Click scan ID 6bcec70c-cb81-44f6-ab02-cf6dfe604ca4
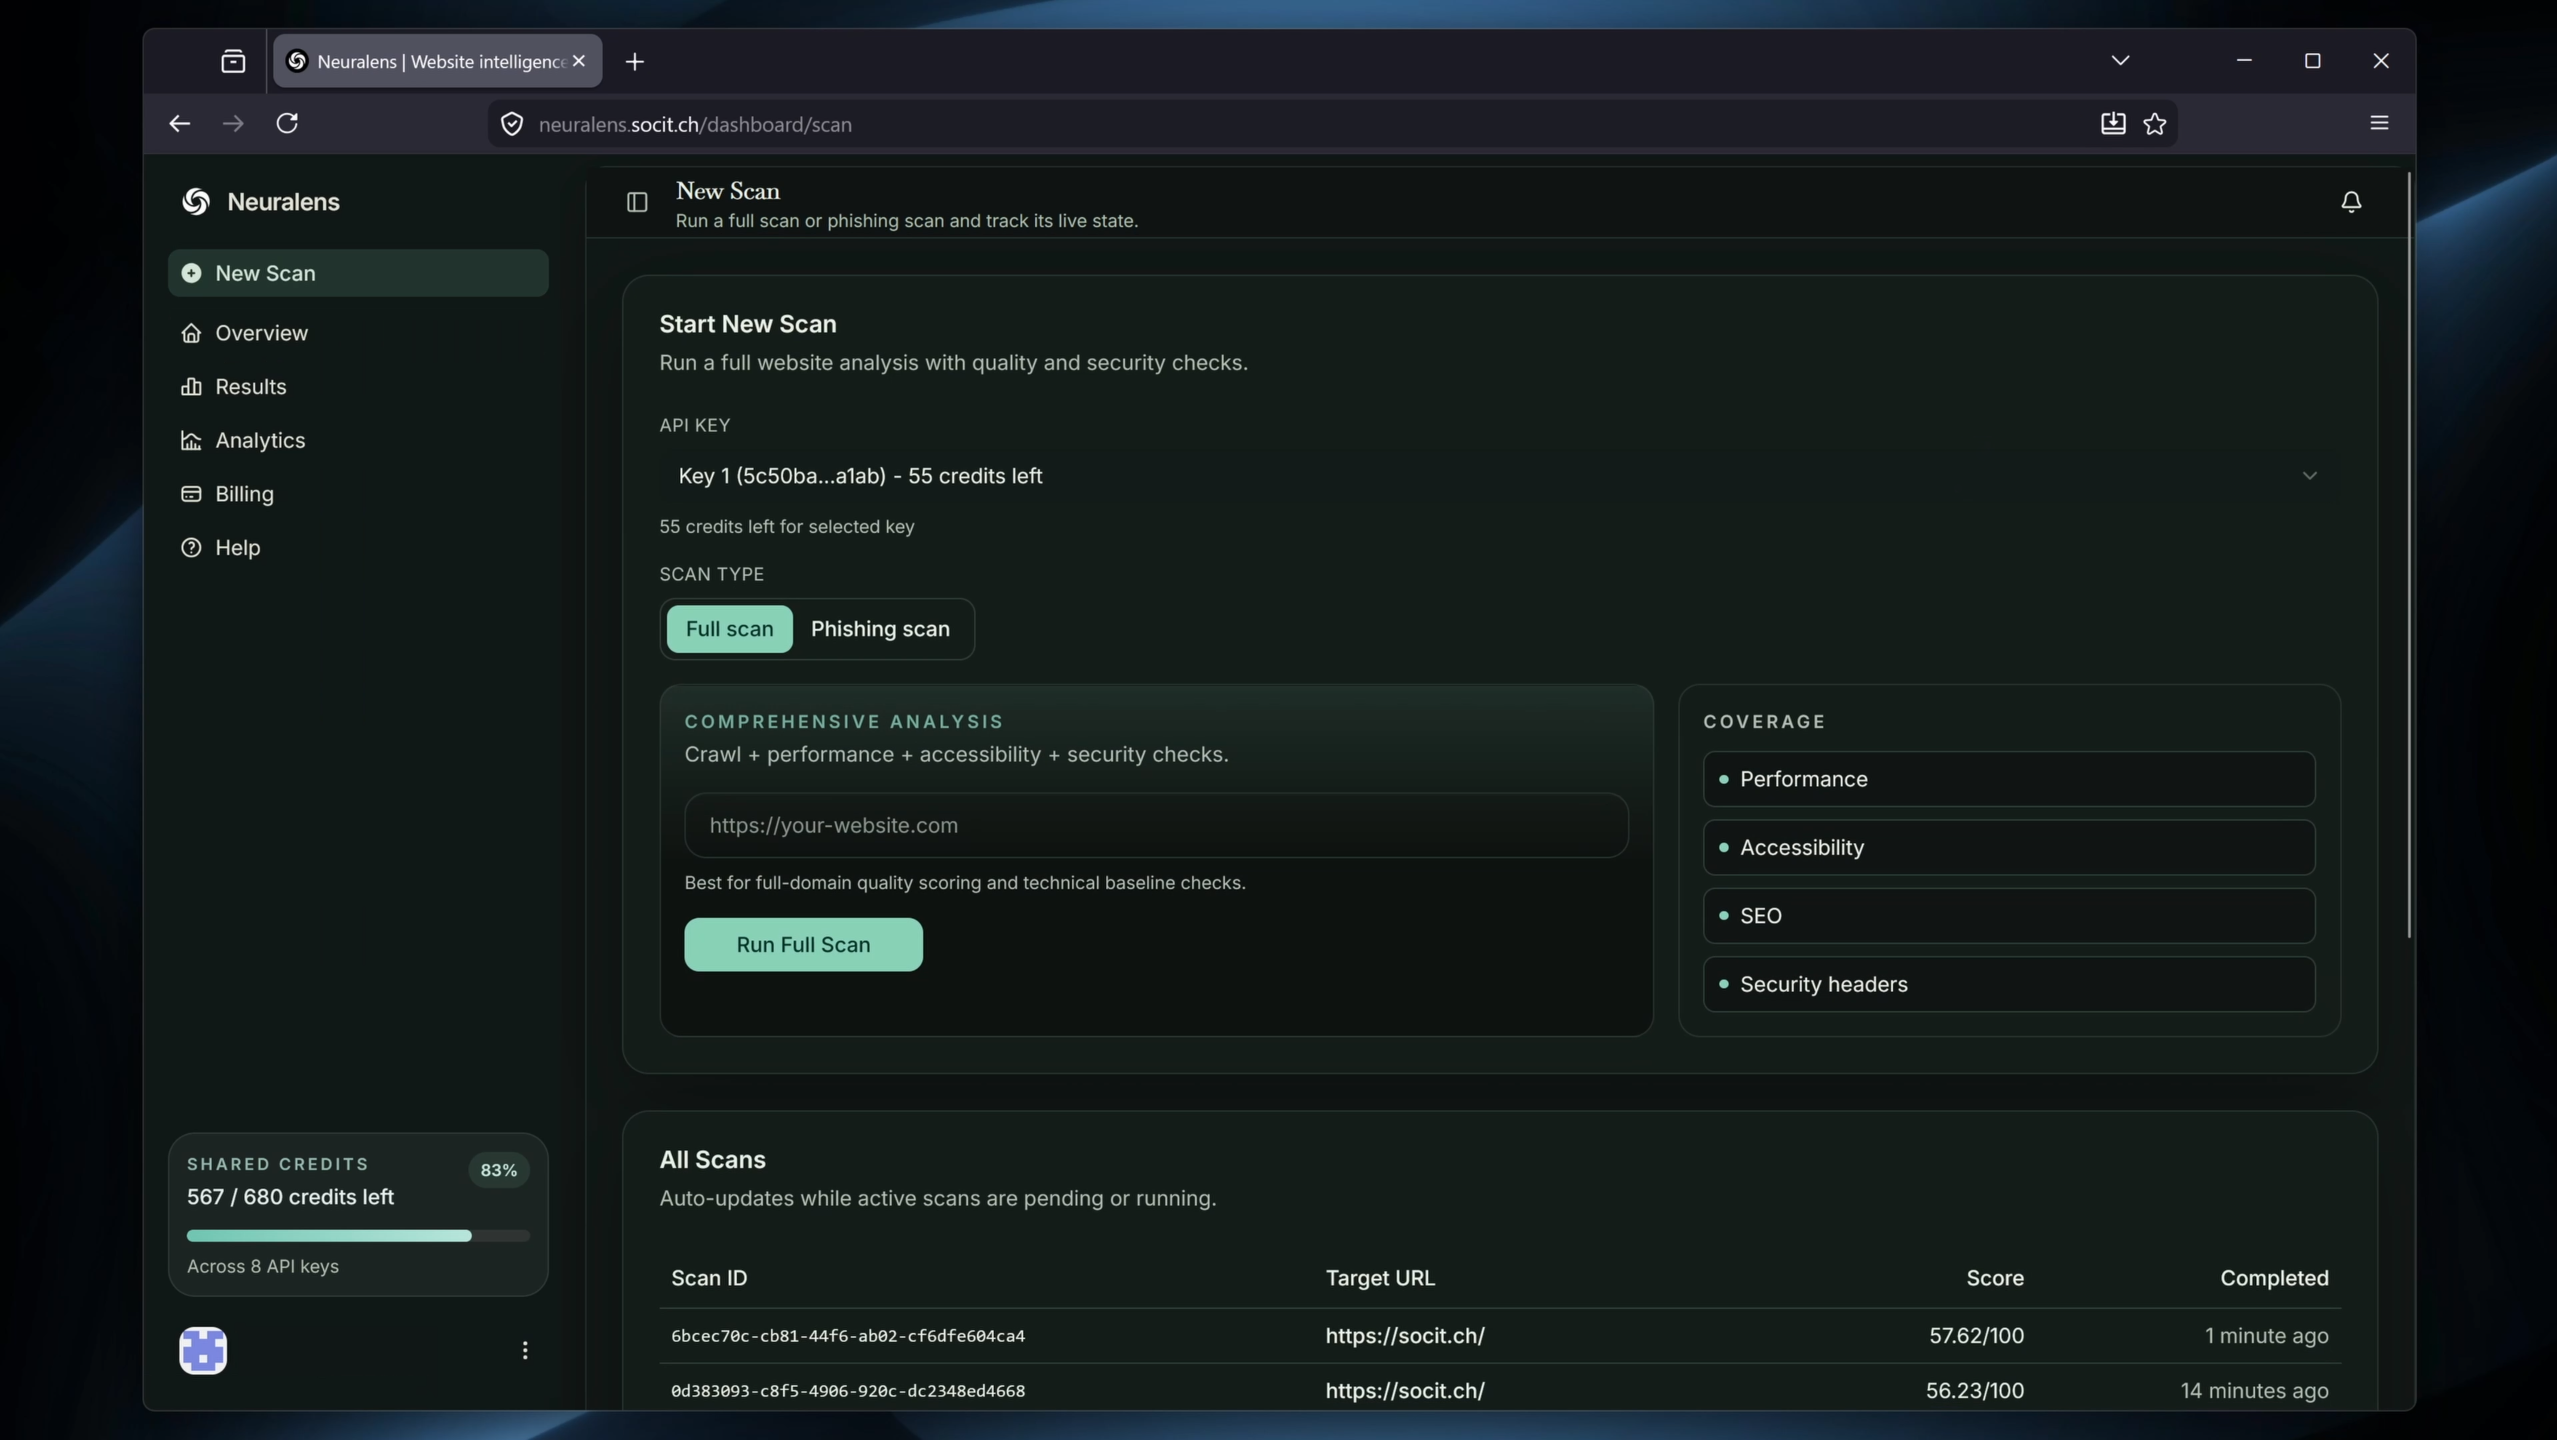This screenshot has width=2557, height=1440. pyautogui.click(x=848, y=1336)
